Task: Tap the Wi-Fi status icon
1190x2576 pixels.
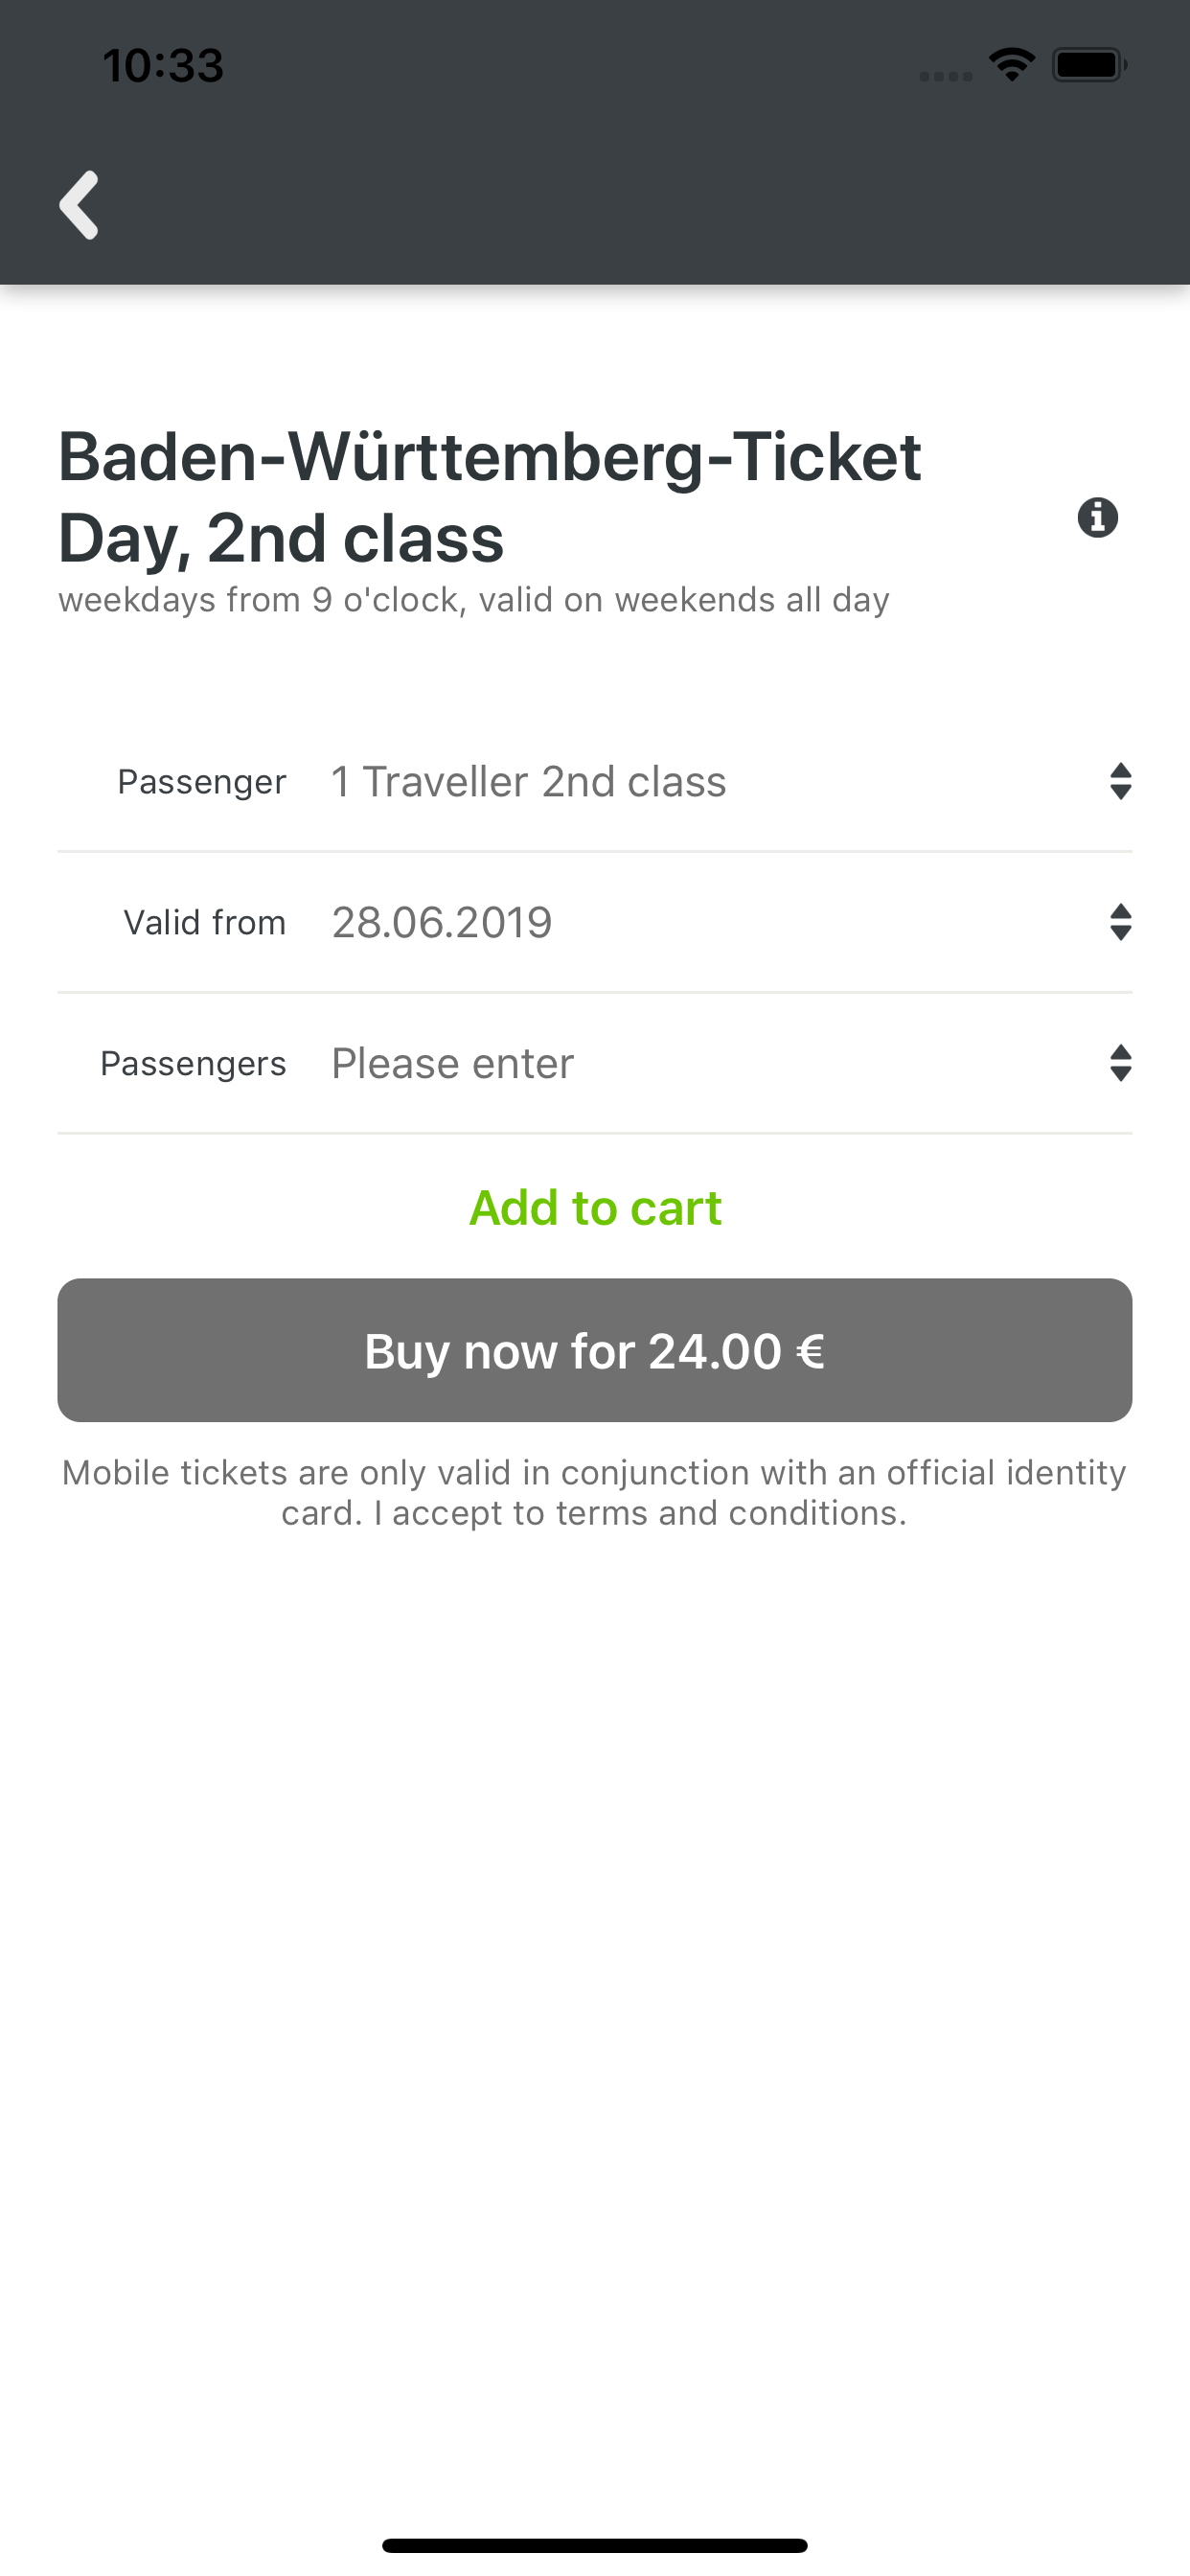Action: (x=1011, y=65)
